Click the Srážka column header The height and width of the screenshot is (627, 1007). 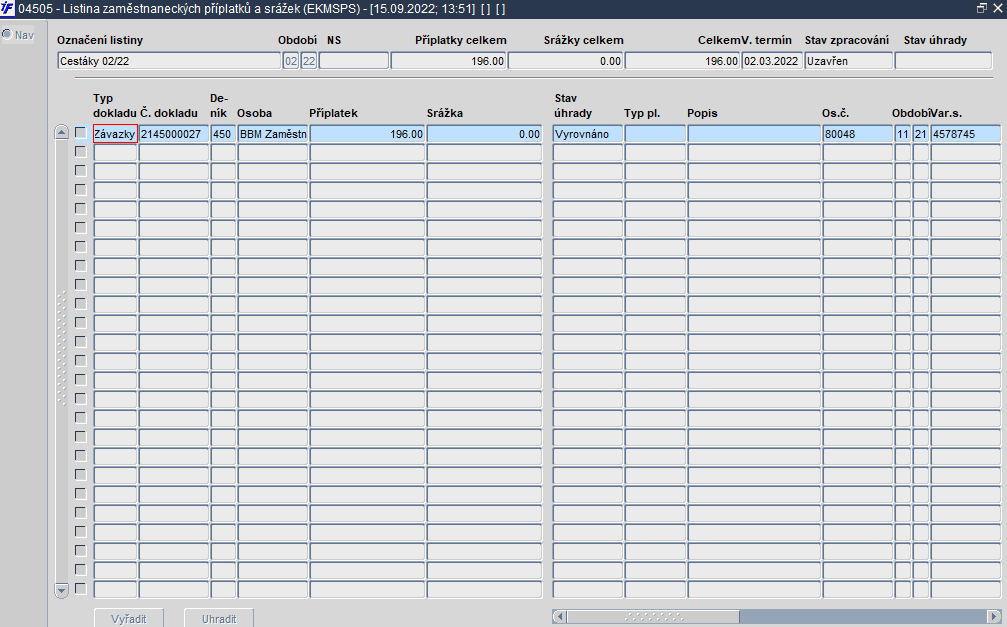coord(444,113)
